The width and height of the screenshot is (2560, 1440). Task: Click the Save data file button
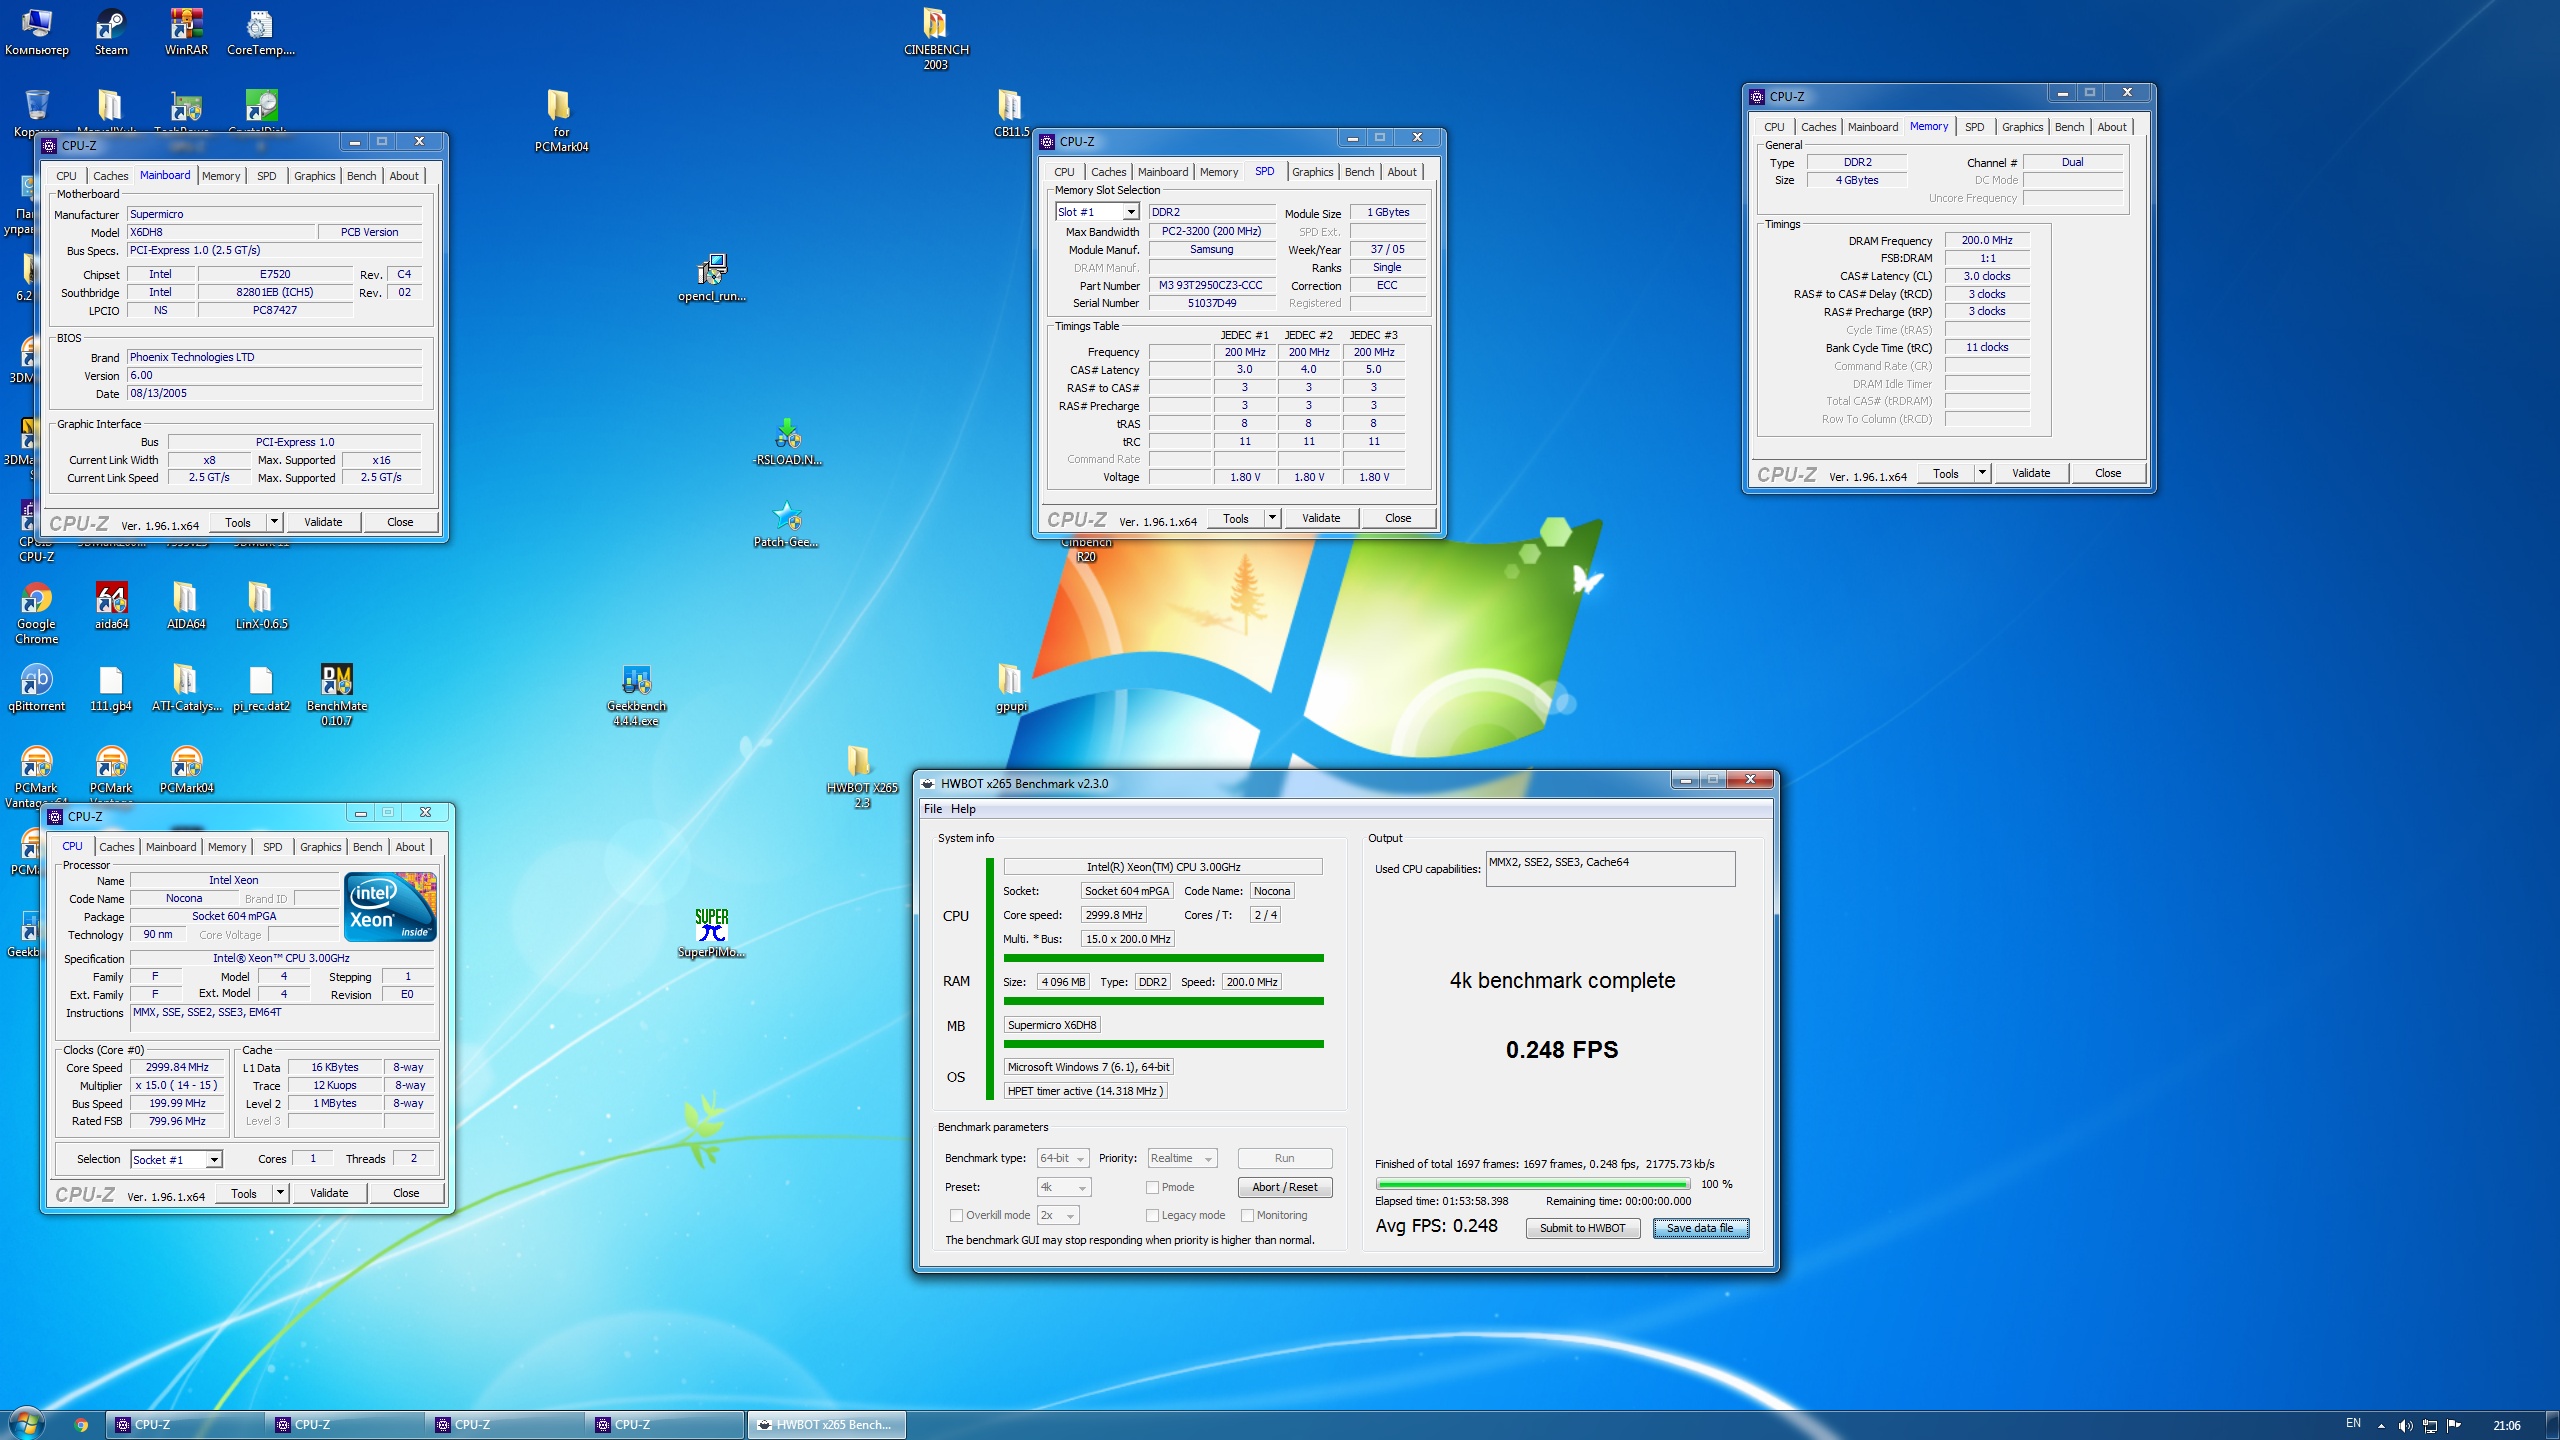click(x=1700, y=1228)
